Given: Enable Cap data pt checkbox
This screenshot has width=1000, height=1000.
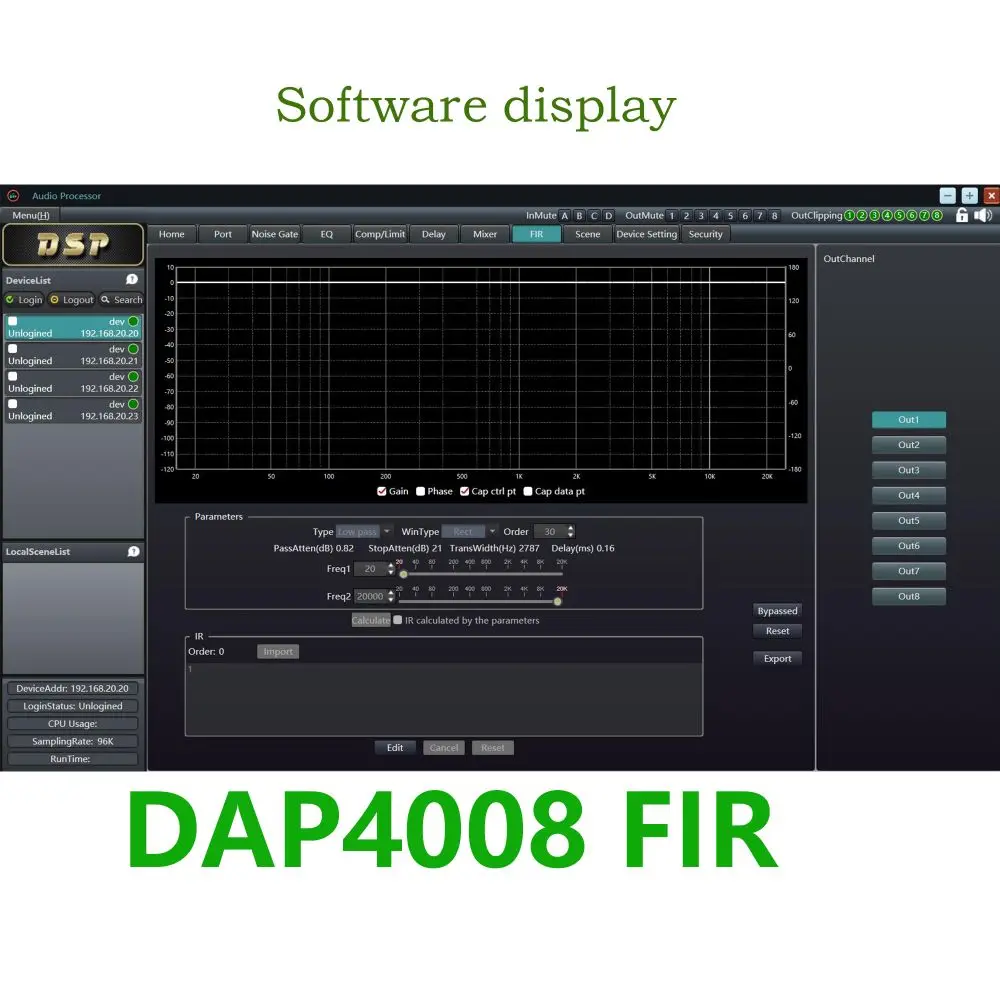Looking at the screenshot, I should [x=527, y=491].
